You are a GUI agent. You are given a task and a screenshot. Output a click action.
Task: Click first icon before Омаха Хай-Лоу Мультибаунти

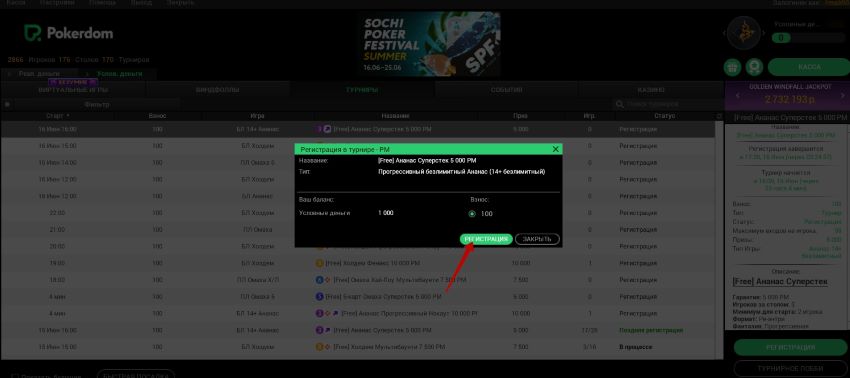(x=319, y=280)
